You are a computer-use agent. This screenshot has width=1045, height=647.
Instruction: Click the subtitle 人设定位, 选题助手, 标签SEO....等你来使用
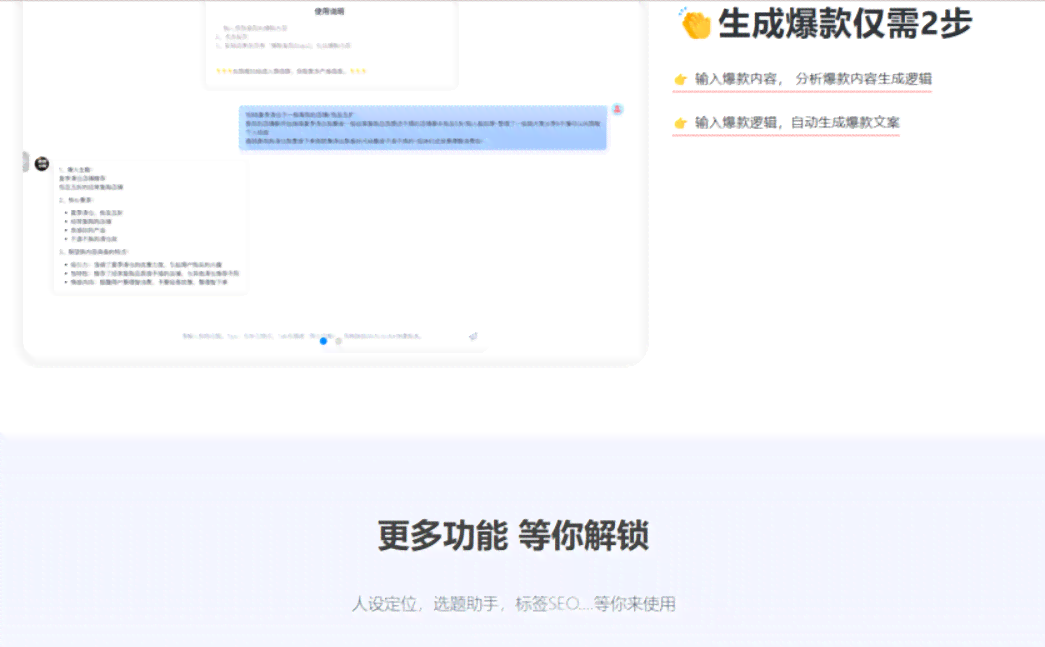coord(514,604)
